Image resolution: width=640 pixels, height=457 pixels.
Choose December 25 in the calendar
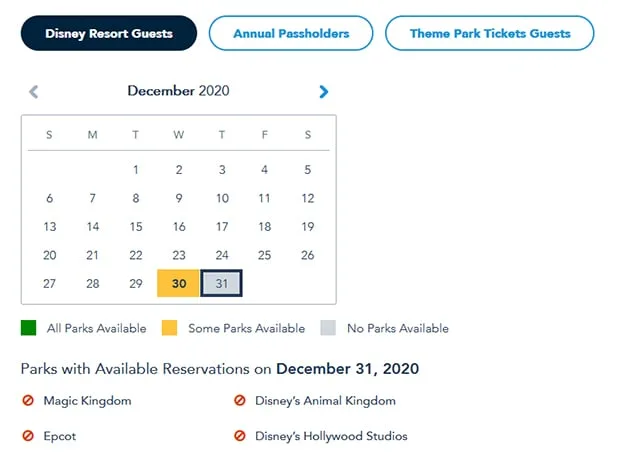click(x=264, y=255)
